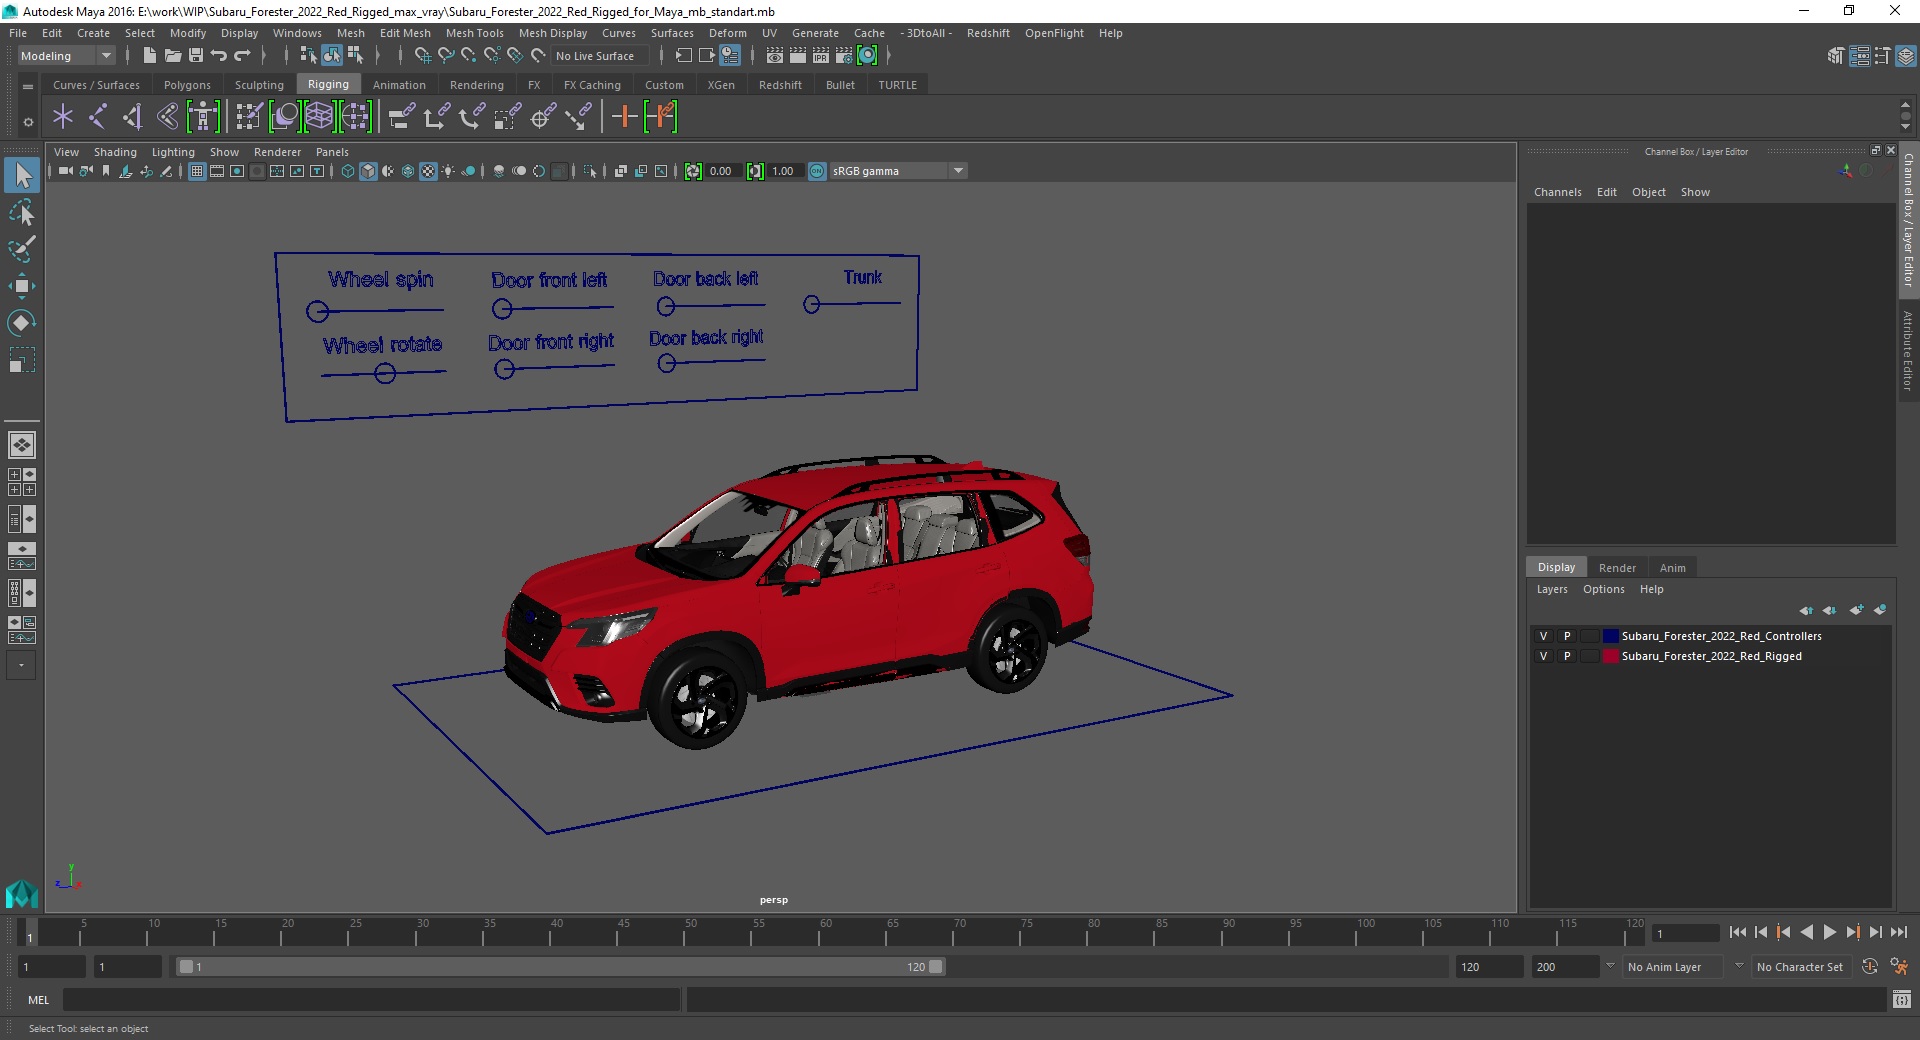The width and height of the screenshot is (1920, 1040).
Task: Open the No Character Set dropdown arrow
Action: 1739,966
